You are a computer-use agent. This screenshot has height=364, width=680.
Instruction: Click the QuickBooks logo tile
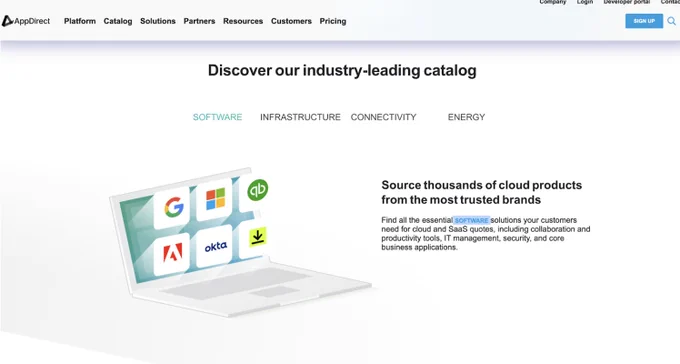257,190
